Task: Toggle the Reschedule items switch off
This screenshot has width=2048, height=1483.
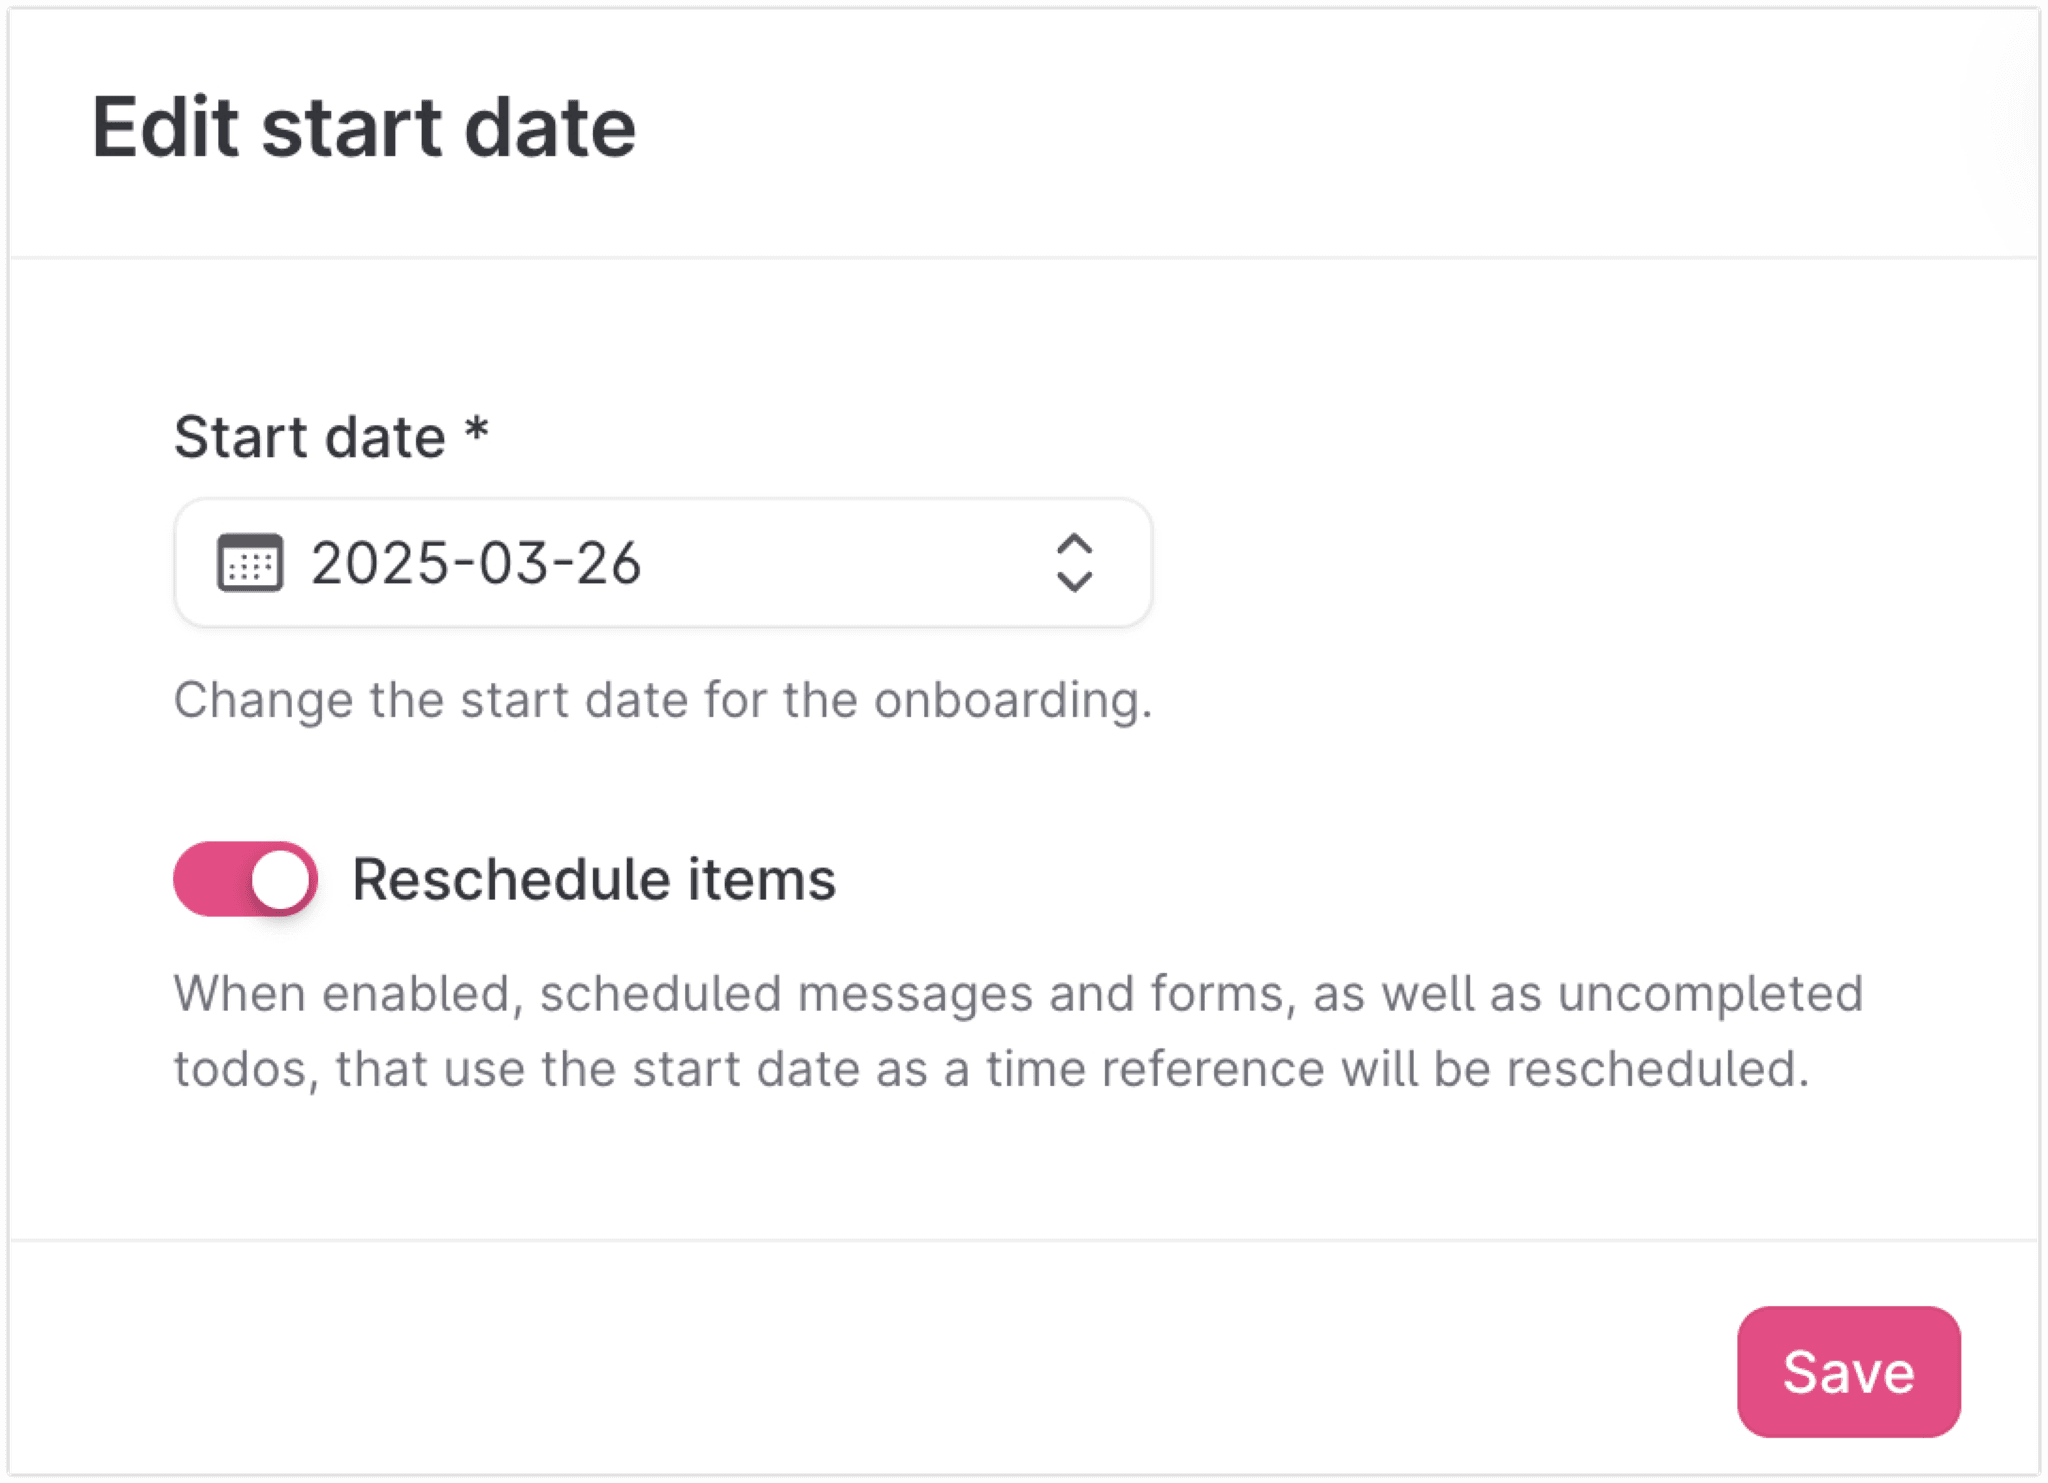Action: point(245,879)
